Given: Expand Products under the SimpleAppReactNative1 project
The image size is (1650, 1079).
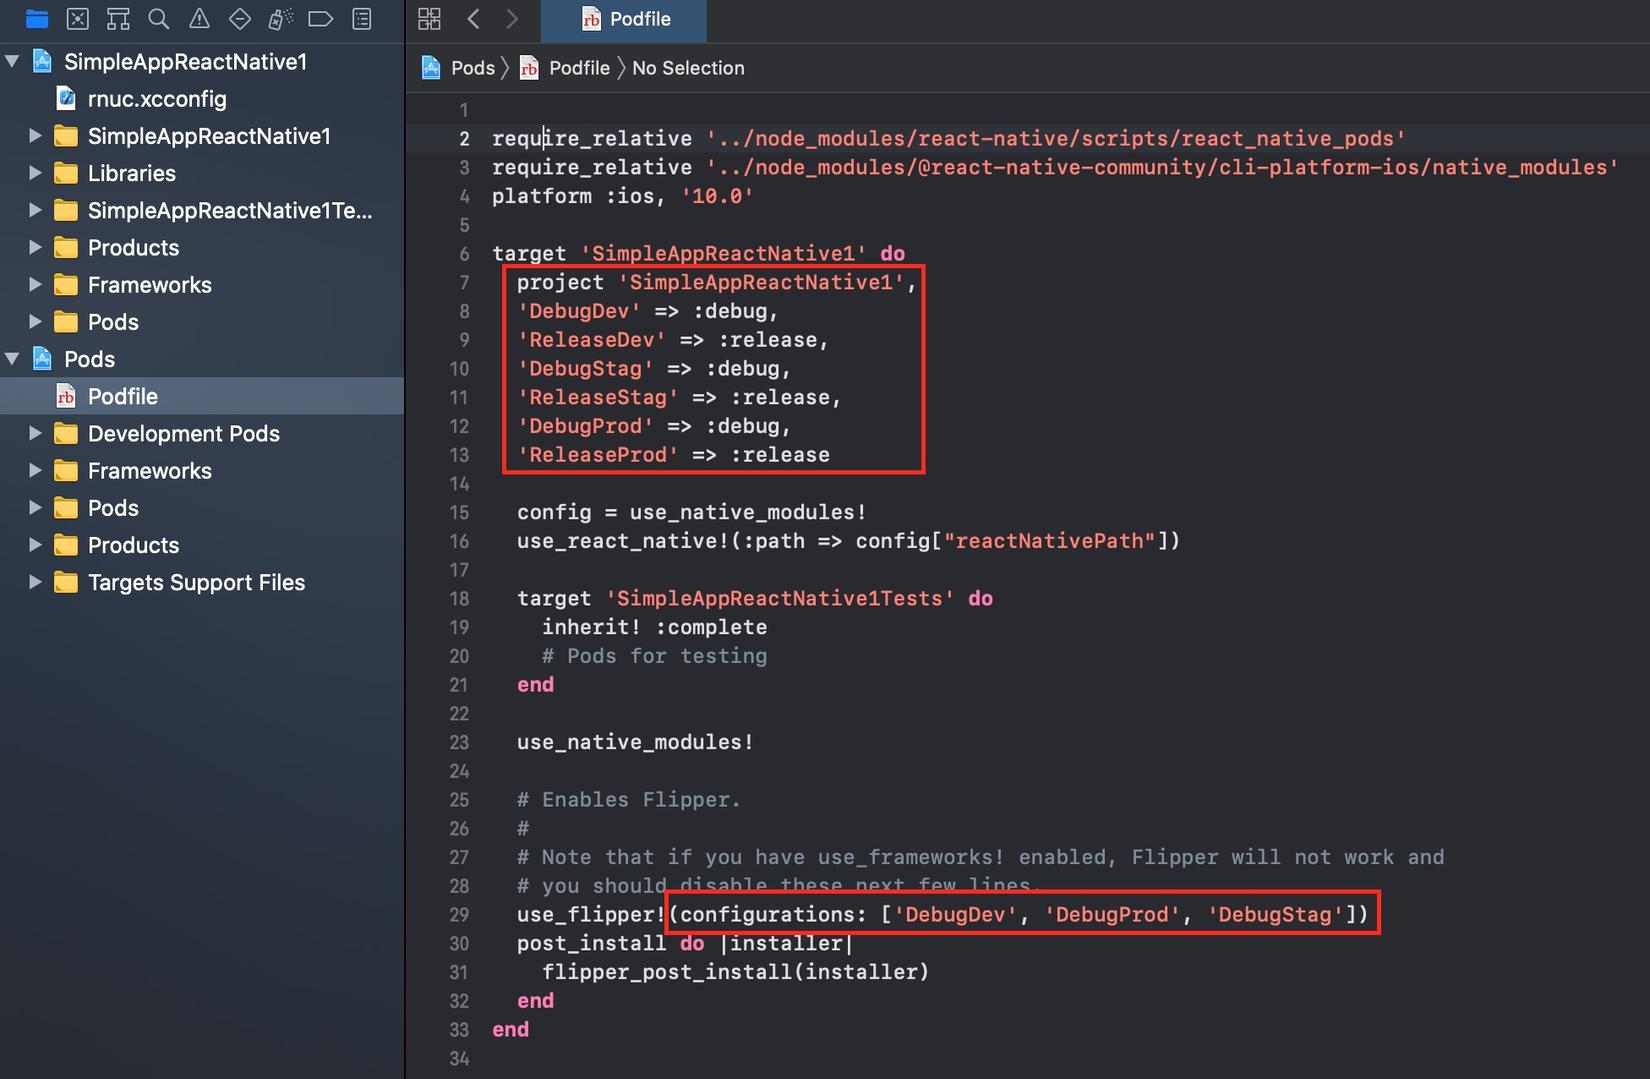Looking at the screenshot, I should pyautogui.click(x=35, y=247).
